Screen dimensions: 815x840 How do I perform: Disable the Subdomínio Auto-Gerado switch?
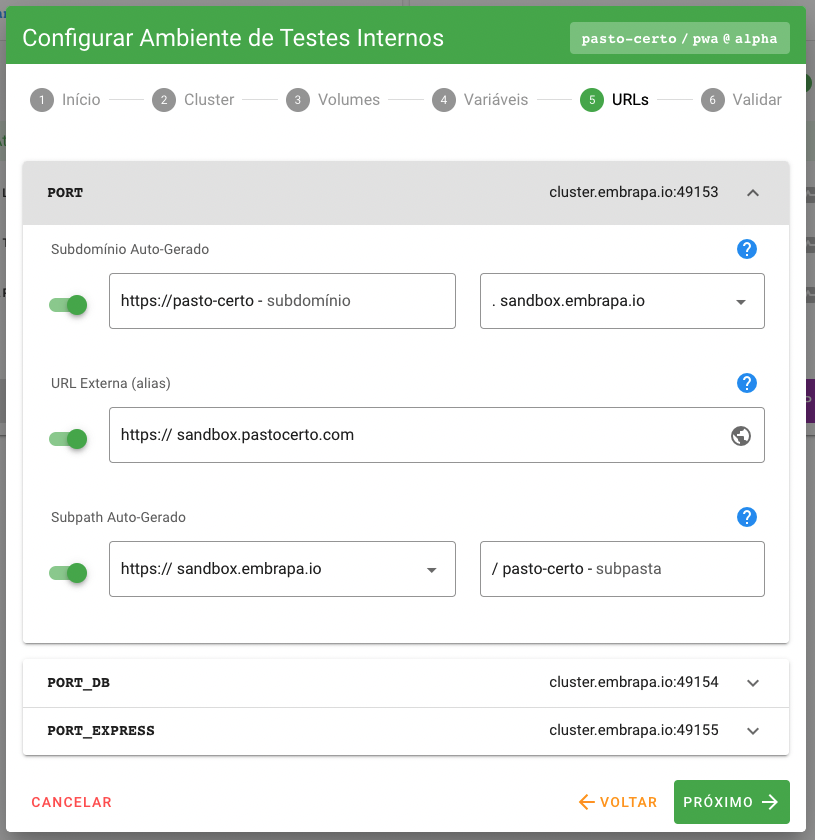(68, 305)
